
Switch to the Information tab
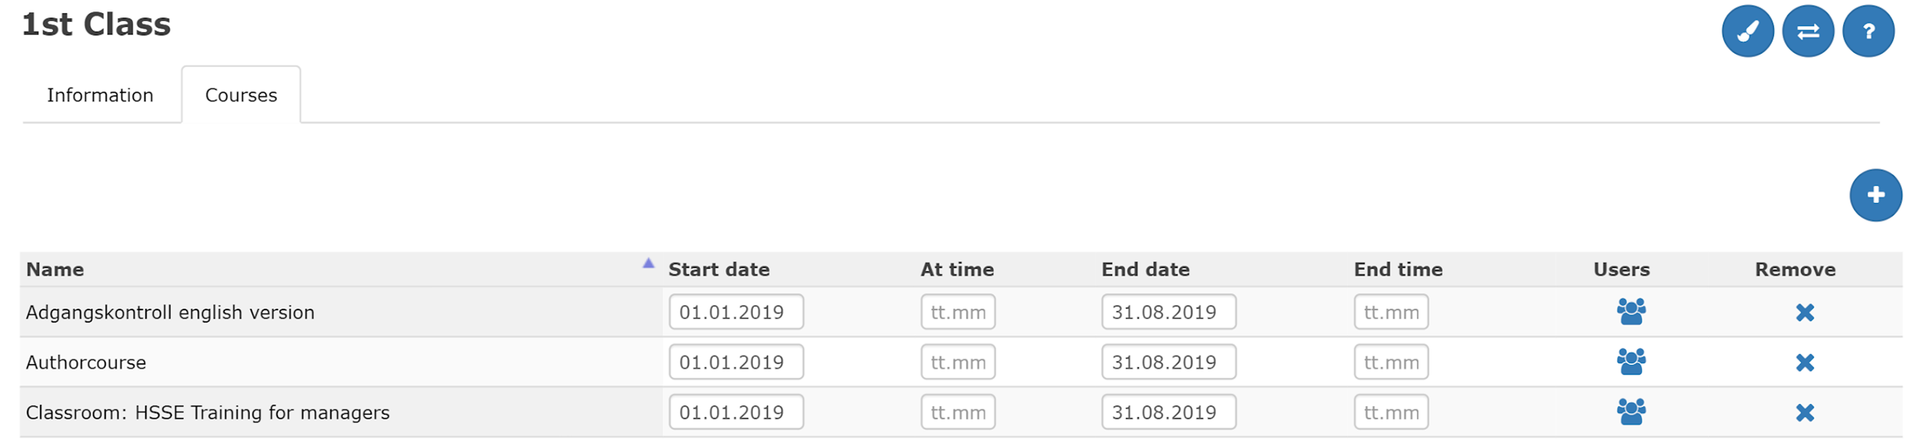coord(100,95)
